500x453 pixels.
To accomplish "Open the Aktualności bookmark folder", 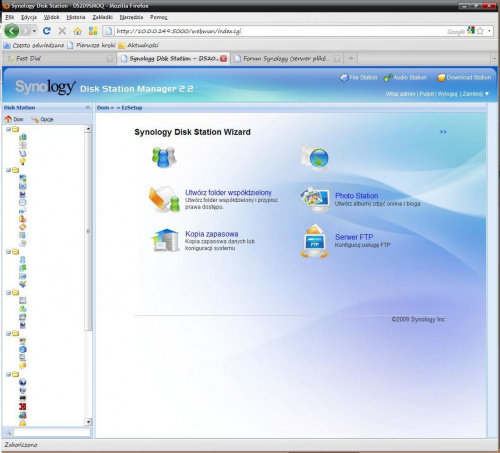I will tap(139, 45).
